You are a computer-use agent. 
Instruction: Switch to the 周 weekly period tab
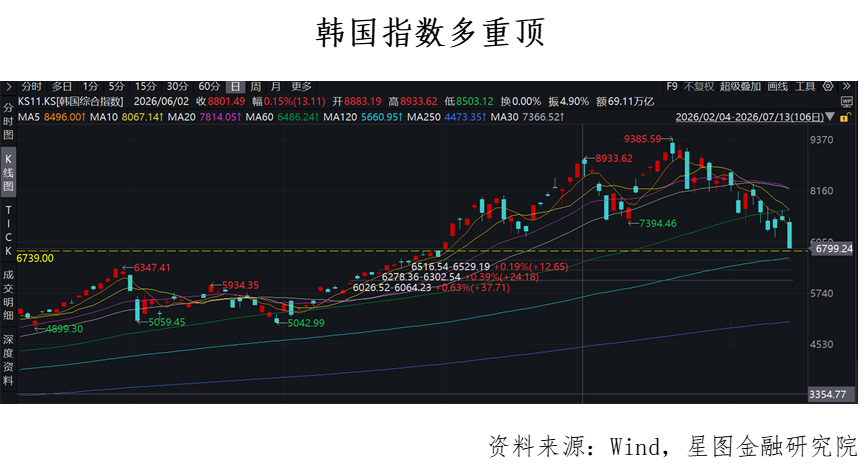(255, 87)
